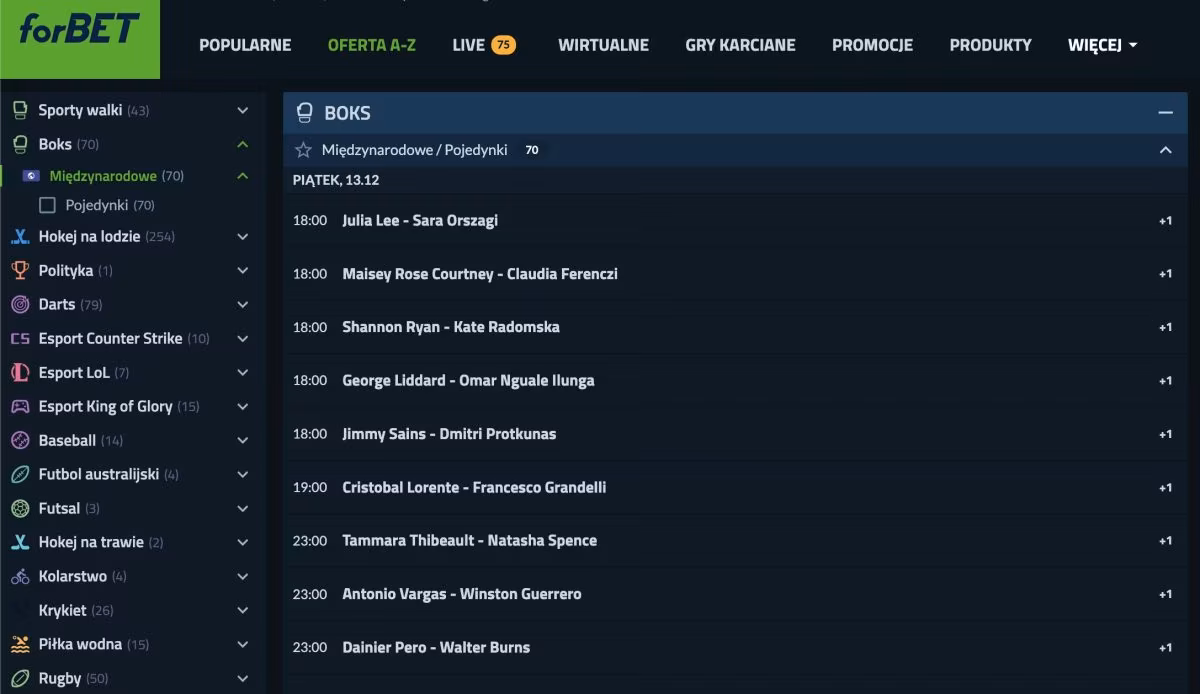Collapse the Międzynarodowe / Pojedynki section
Screen dimensions: 1200x694
pos(1165,150)
